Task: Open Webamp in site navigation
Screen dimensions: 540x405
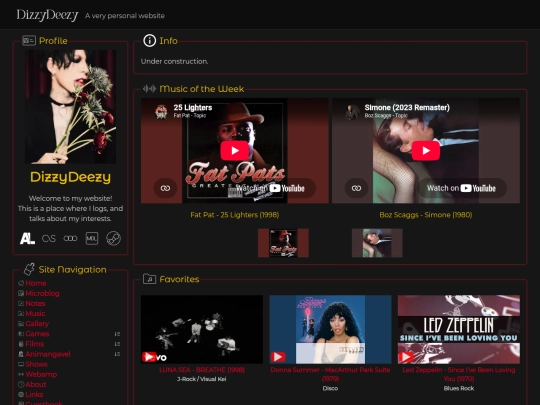Action: tap(41, 374)
